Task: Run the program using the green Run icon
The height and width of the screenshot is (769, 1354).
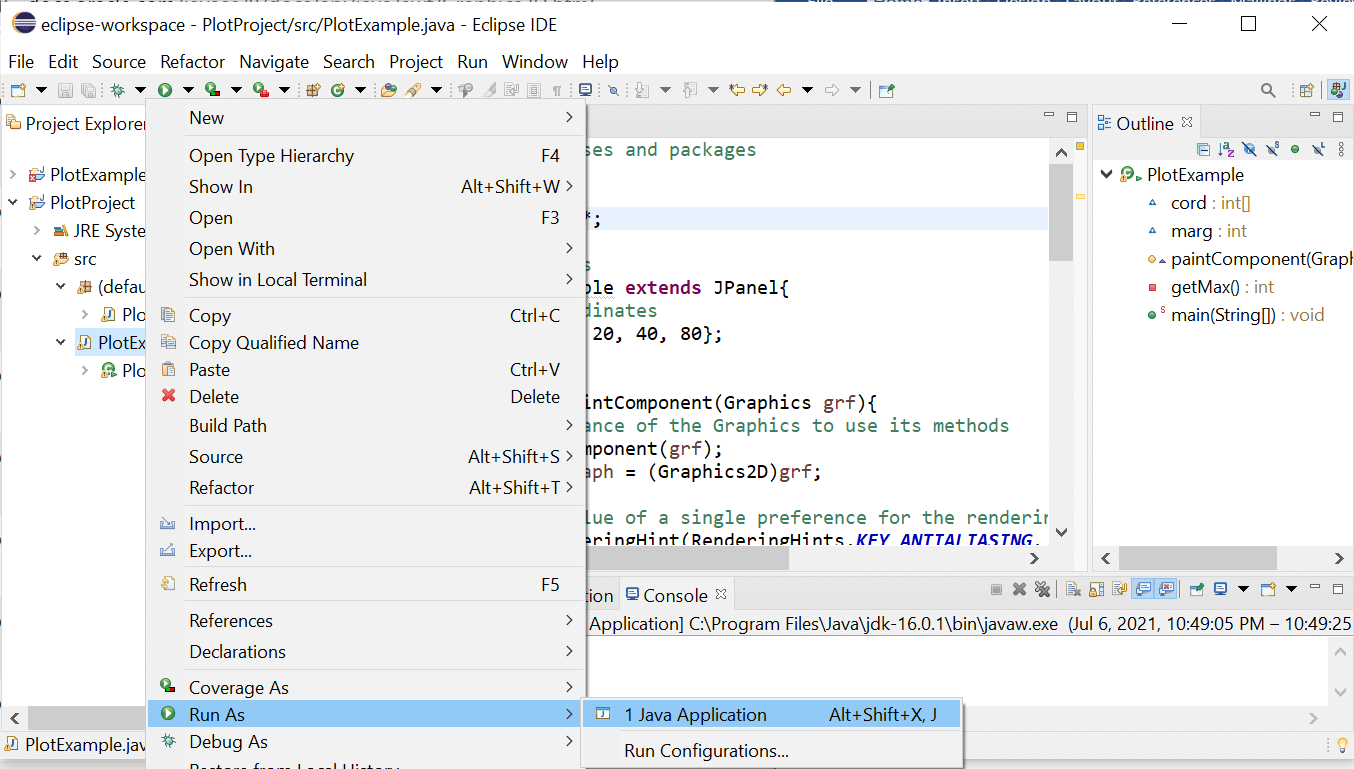Action: tap(165, 89)
